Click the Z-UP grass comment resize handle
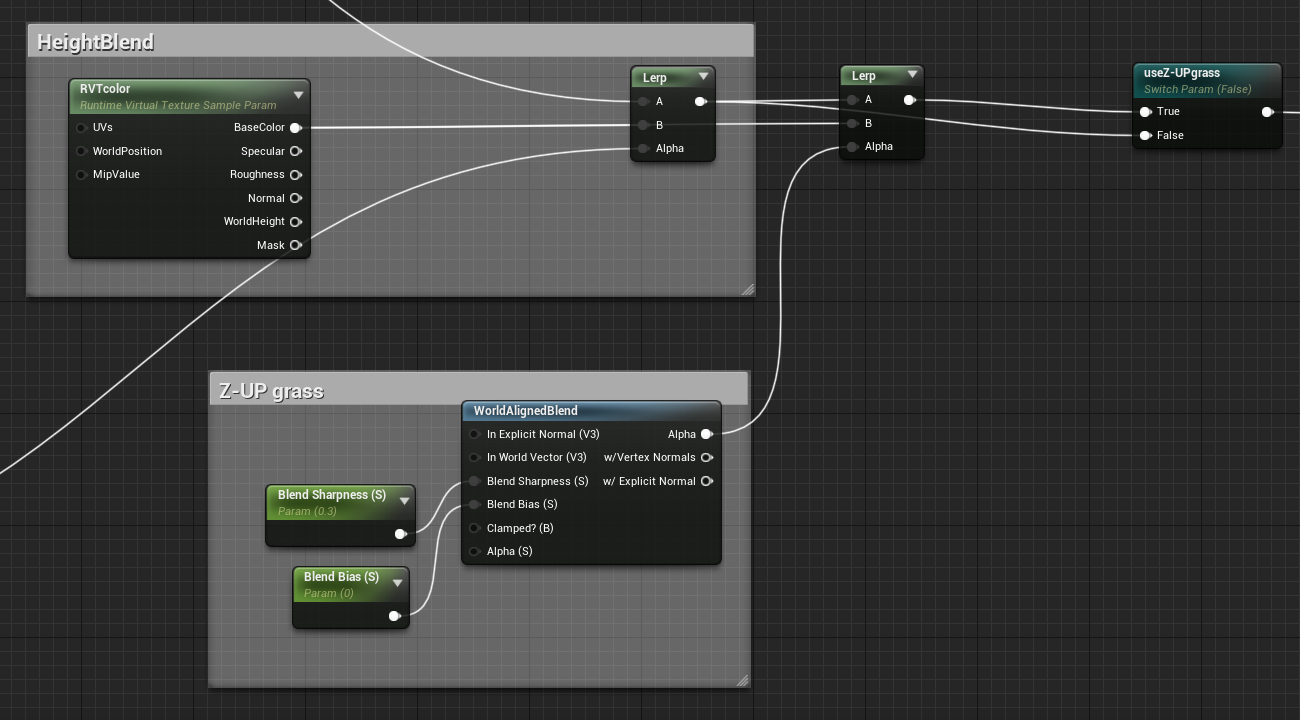This screenshot has height=720, width=1300. (x=742, y=681)
